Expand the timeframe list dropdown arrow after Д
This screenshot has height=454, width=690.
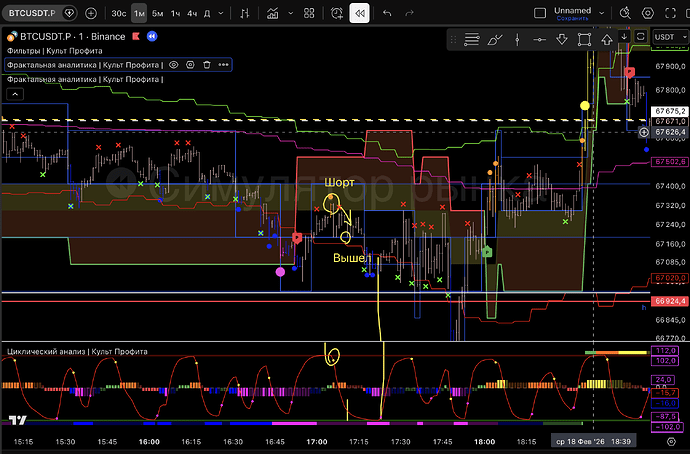[222, 13]
